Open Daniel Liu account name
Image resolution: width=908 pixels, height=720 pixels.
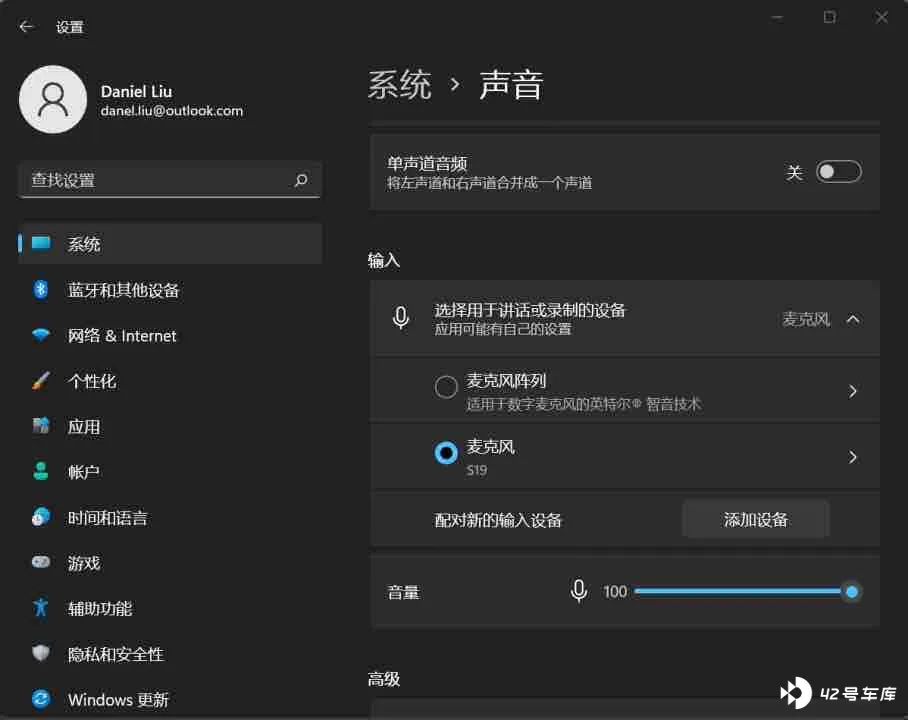coord(136,92)
